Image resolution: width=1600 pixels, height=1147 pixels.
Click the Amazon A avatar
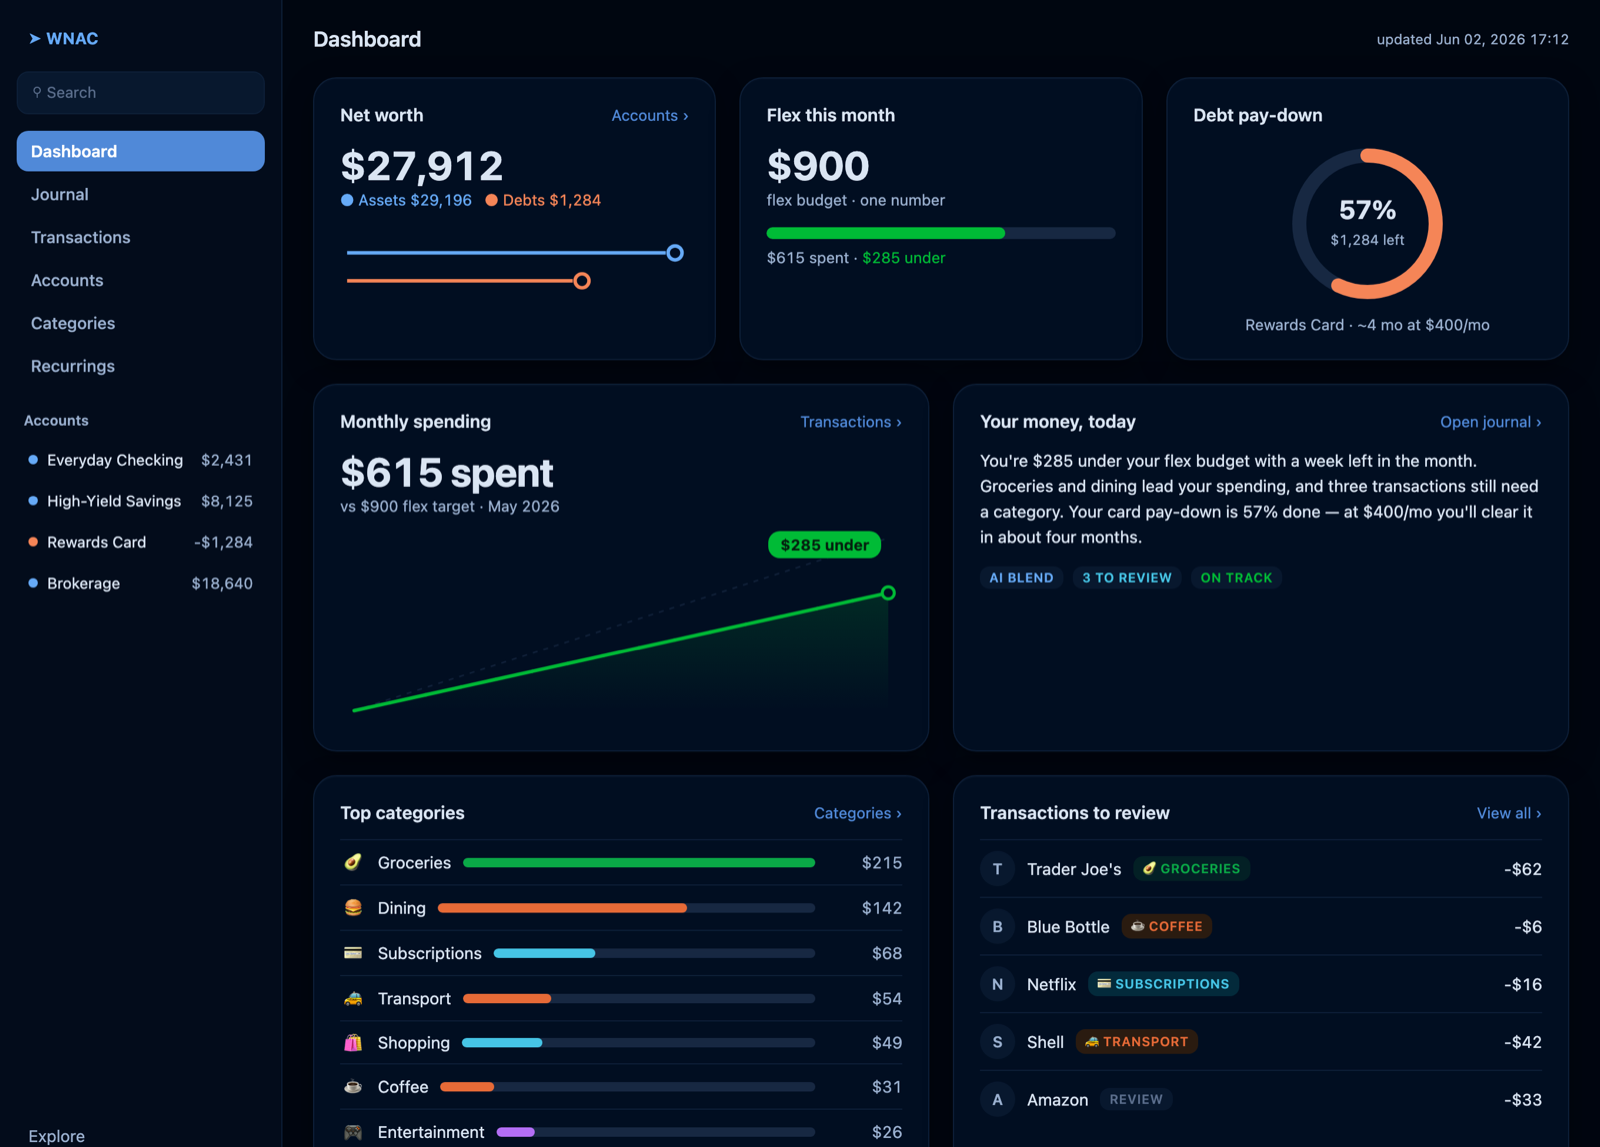pos(997,1100)
